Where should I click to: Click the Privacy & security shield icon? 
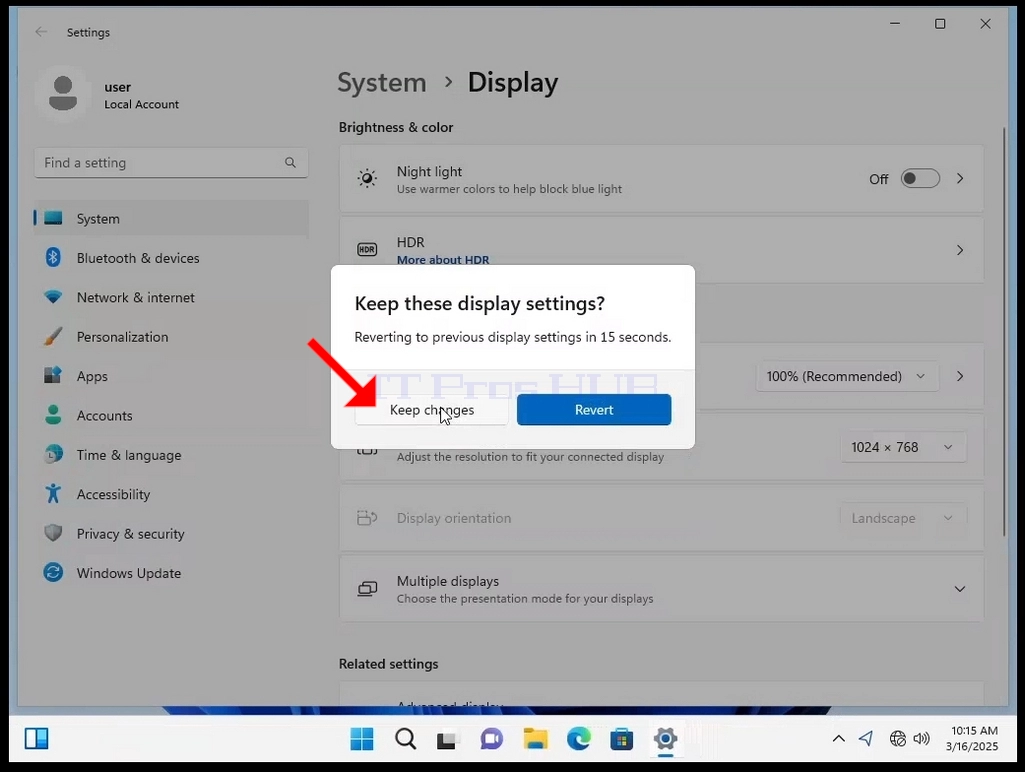click(53, 533)
